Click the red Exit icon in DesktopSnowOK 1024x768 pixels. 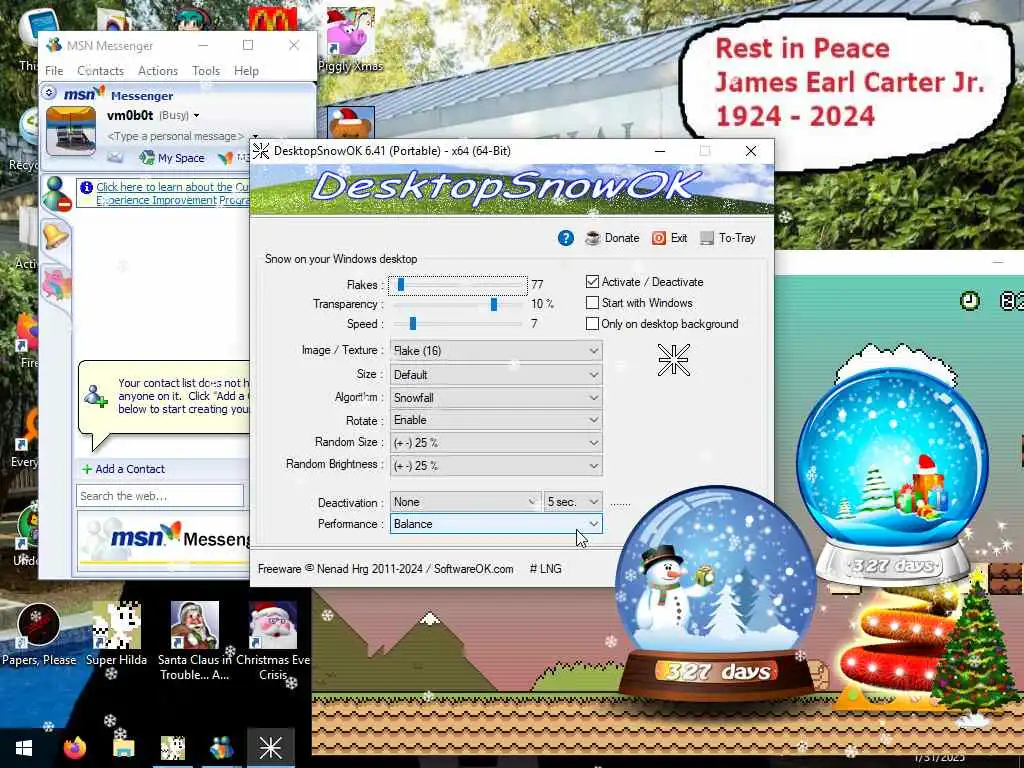(669, 238)
